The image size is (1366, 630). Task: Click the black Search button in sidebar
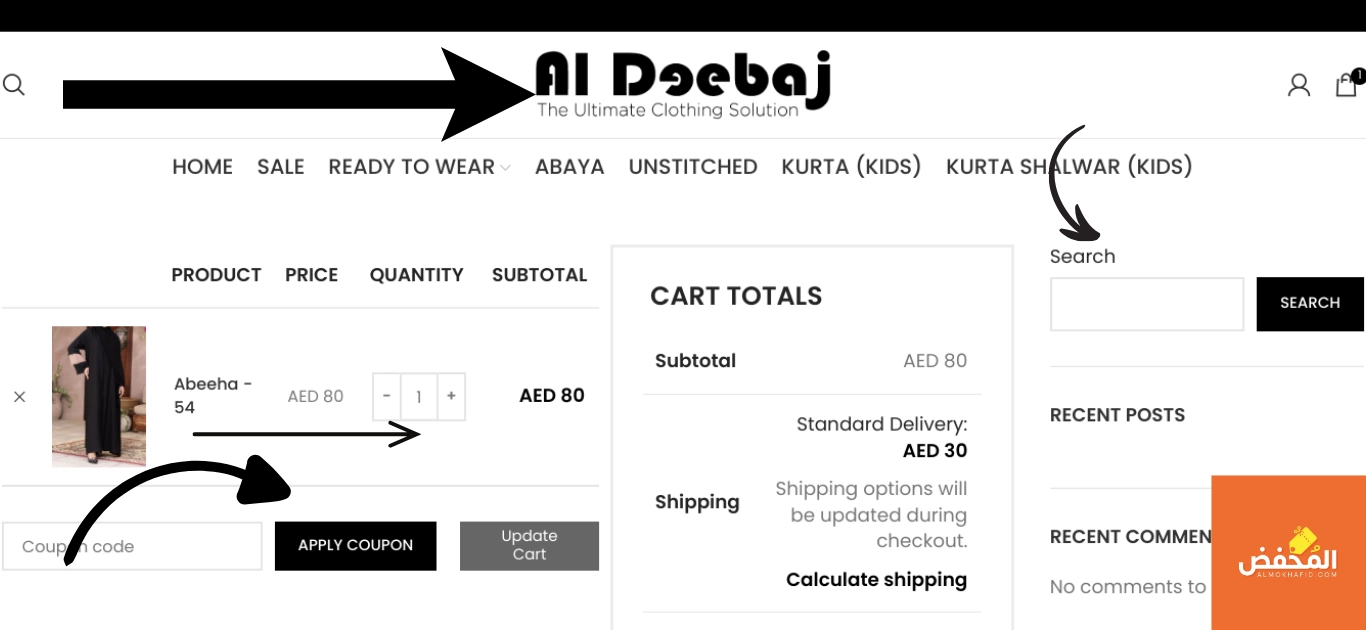tap(1310, 303)
